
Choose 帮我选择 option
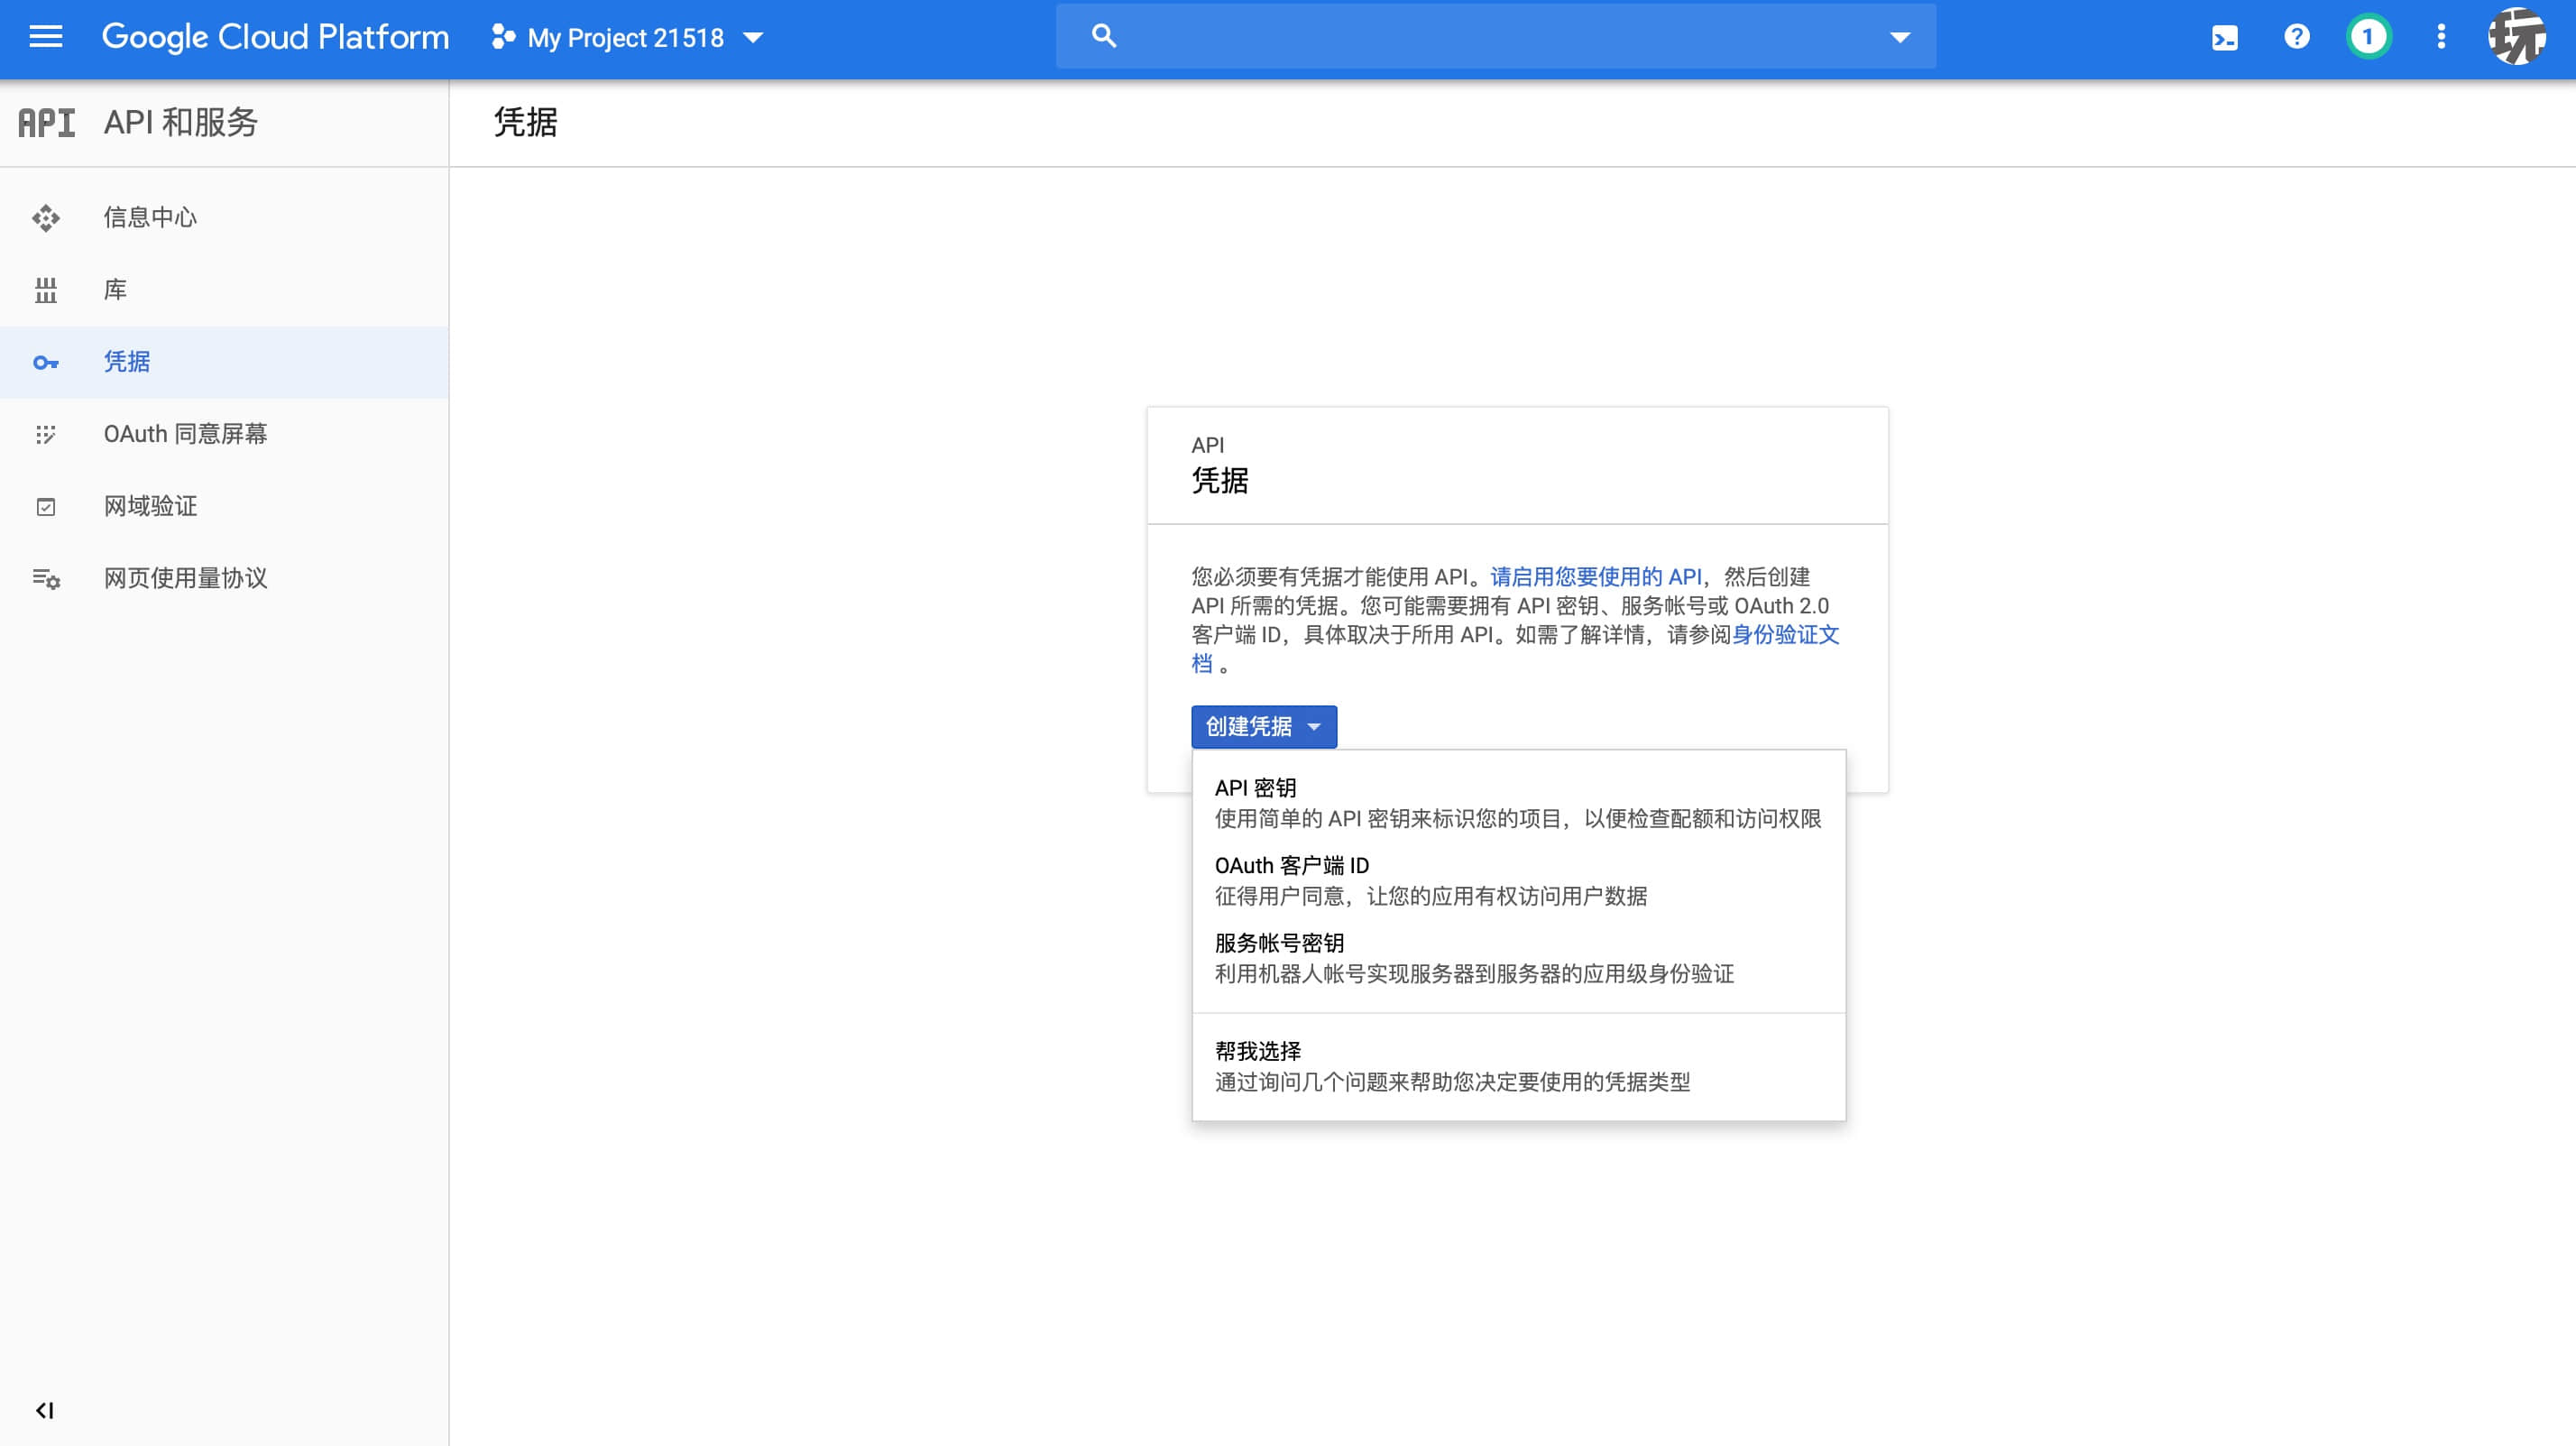[x=1519, y=1066]
